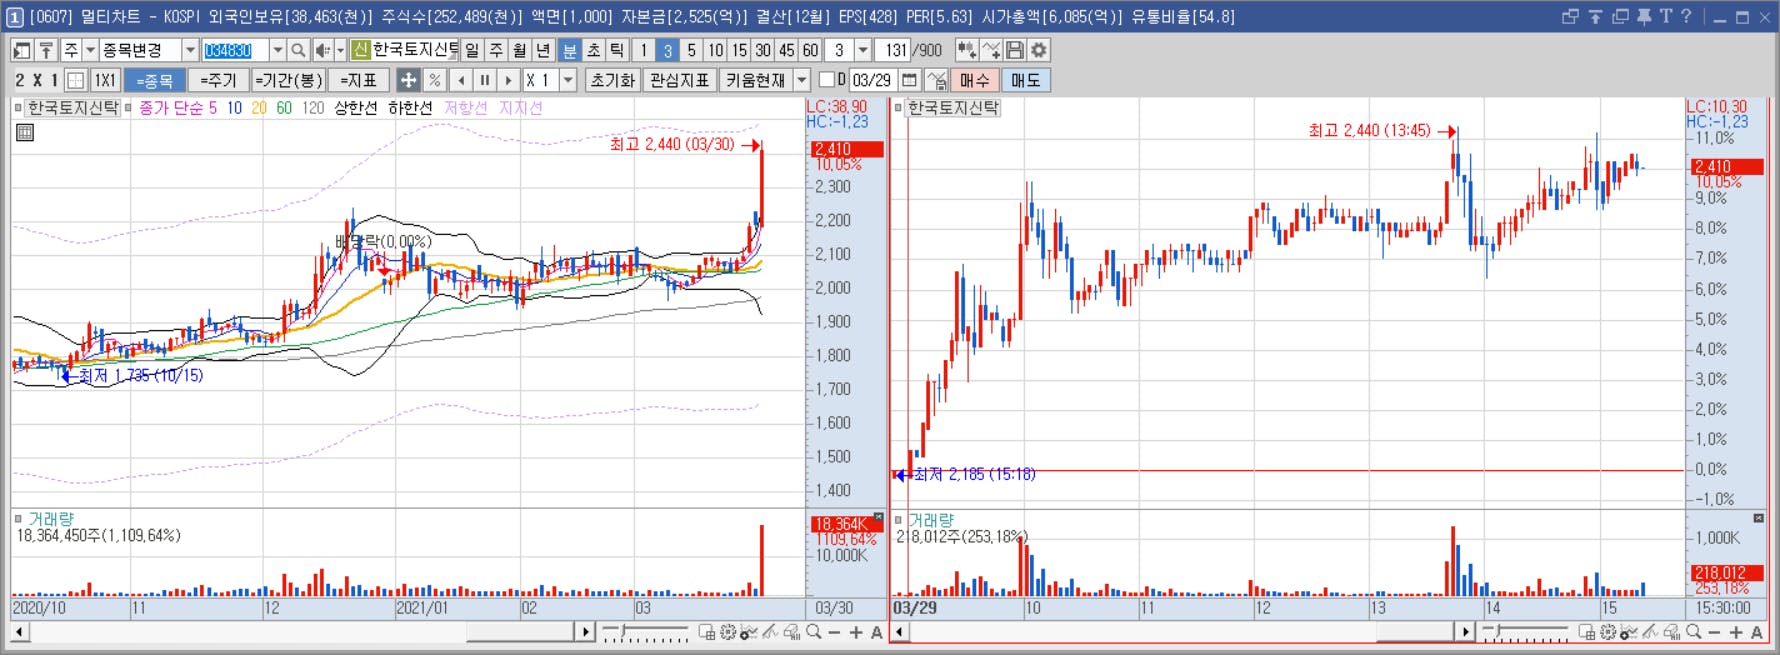The height and width of the screenshot is (655, 1780).
Task: Open the 종목변경 dropdown
Action: tap(149, 50)
